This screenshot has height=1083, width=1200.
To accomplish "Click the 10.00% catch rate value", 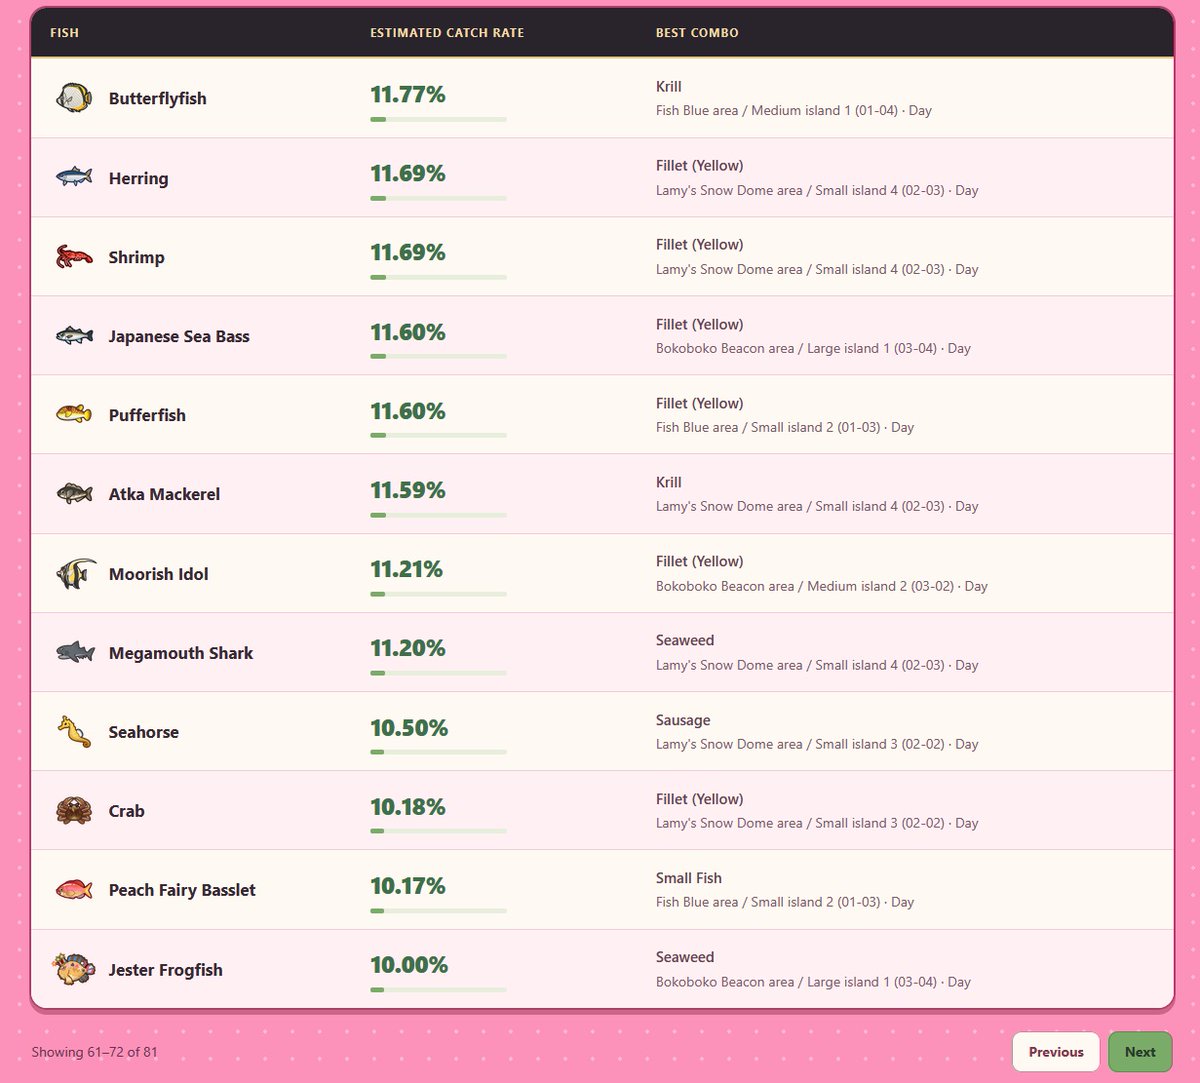I will click(x=409, y=965).
